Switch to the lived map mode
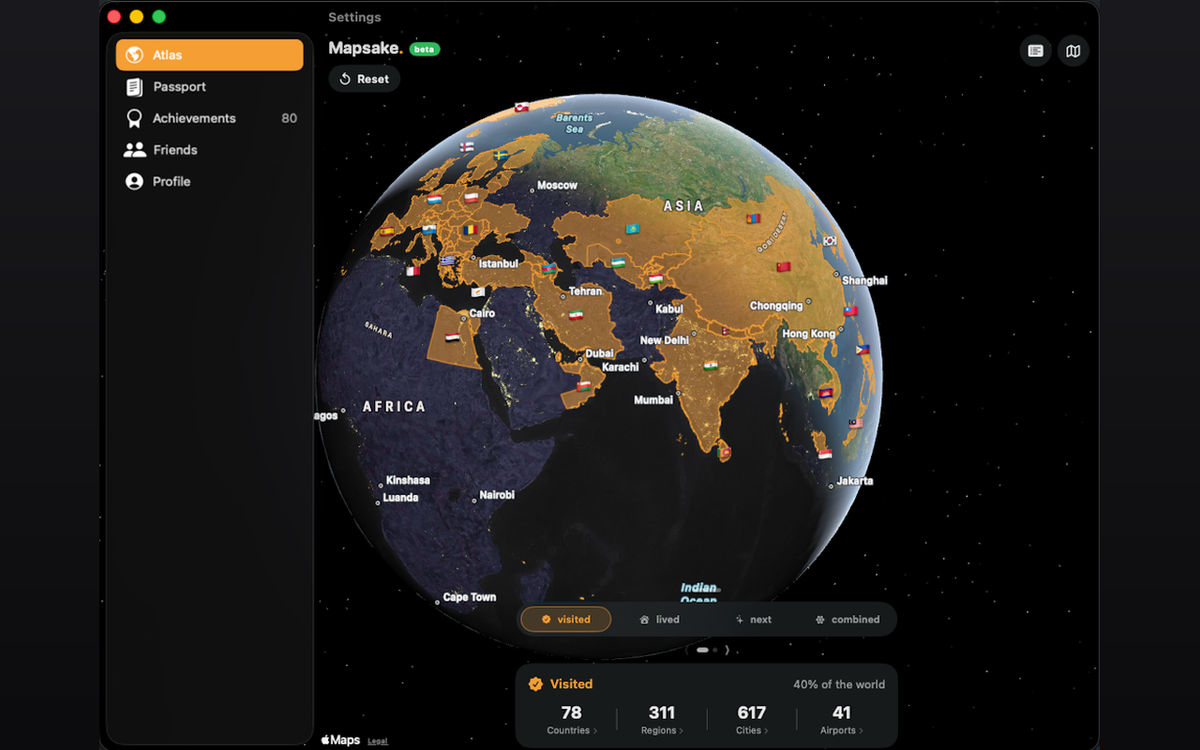1200x750 pixels. (x=659, y=619)
